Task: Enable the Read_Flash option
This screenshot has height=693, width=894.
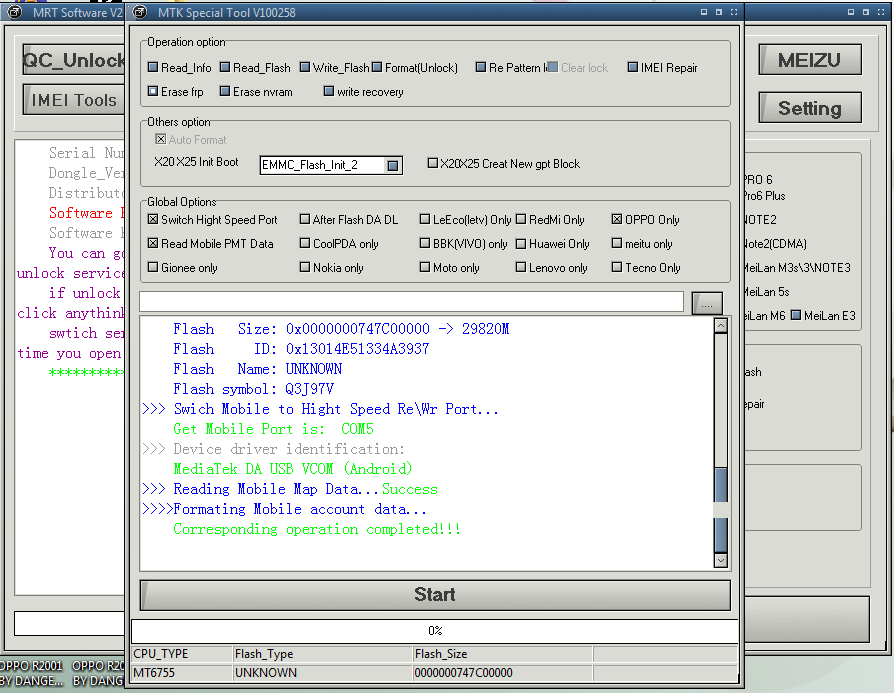Action: (225, 67)
